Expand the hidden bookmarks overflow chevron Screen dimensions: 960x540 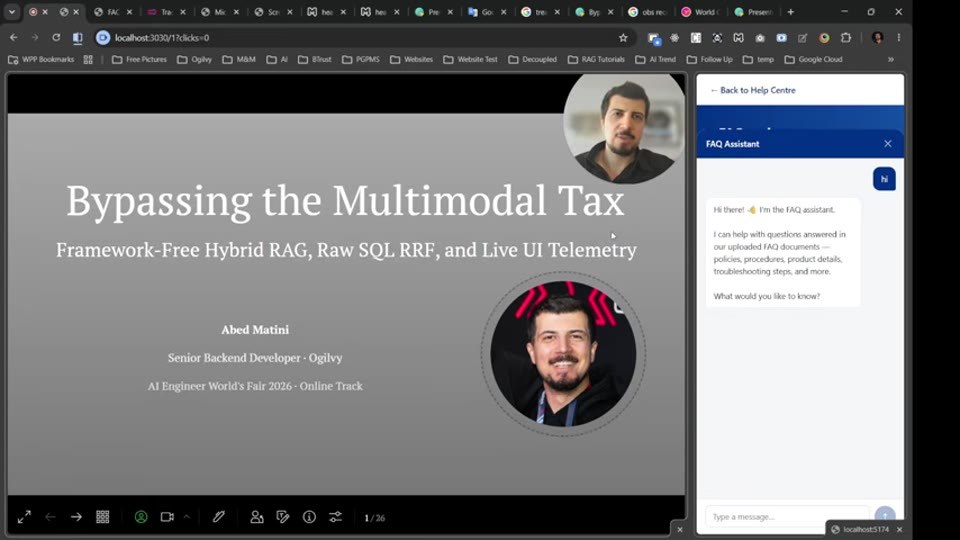(891, 59)
